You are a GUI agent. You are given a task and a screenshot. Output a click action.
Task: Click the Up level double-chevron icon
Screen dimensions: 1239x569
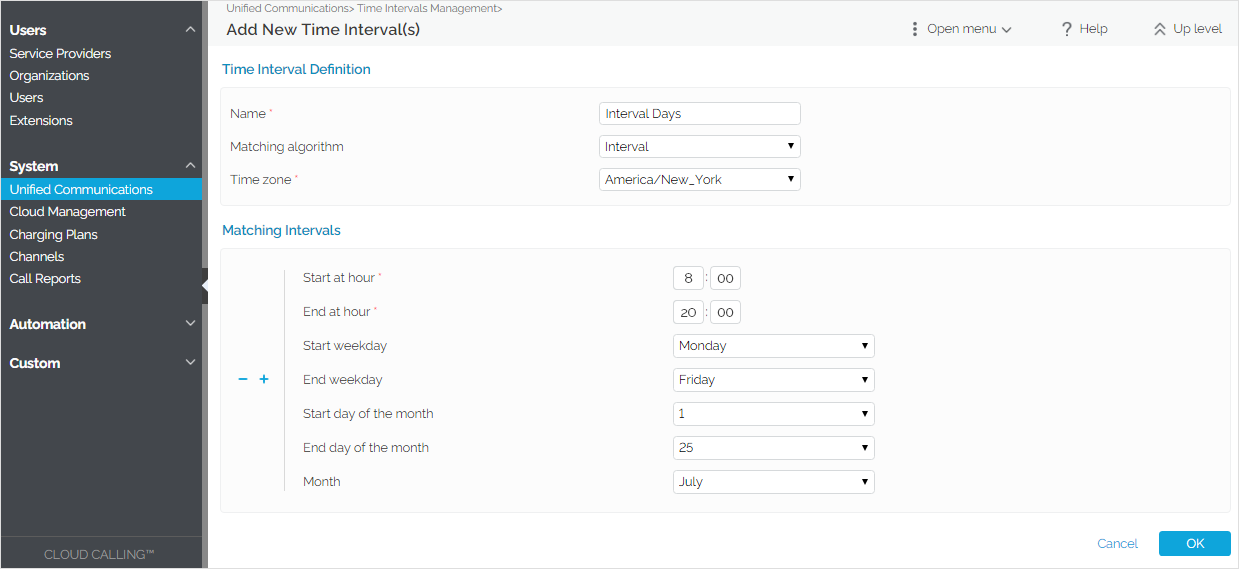tap(1160, 29)
